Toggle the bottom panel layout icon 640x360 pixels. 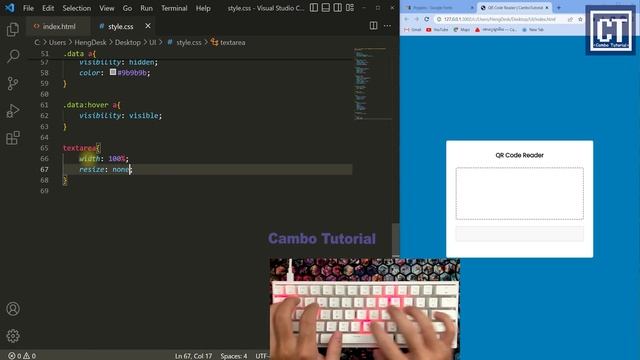pyautogui.click(x=326, y=8)
